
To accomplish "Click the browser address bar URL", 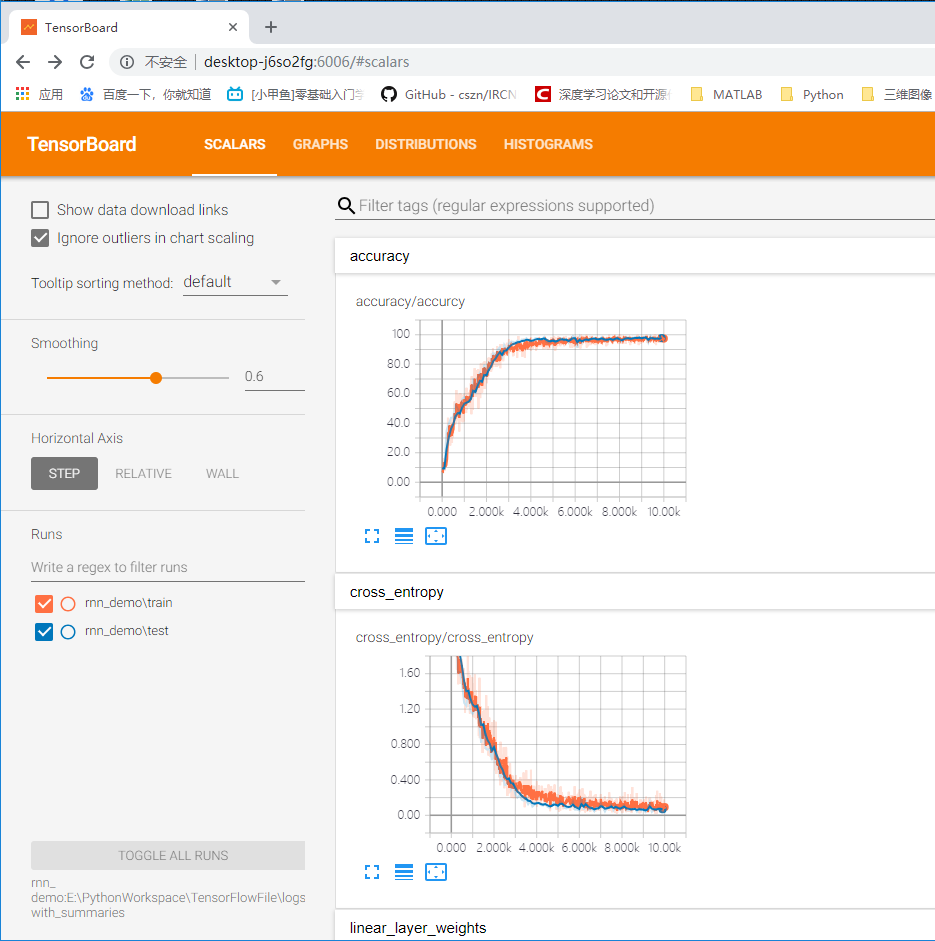I will [306, 62].
